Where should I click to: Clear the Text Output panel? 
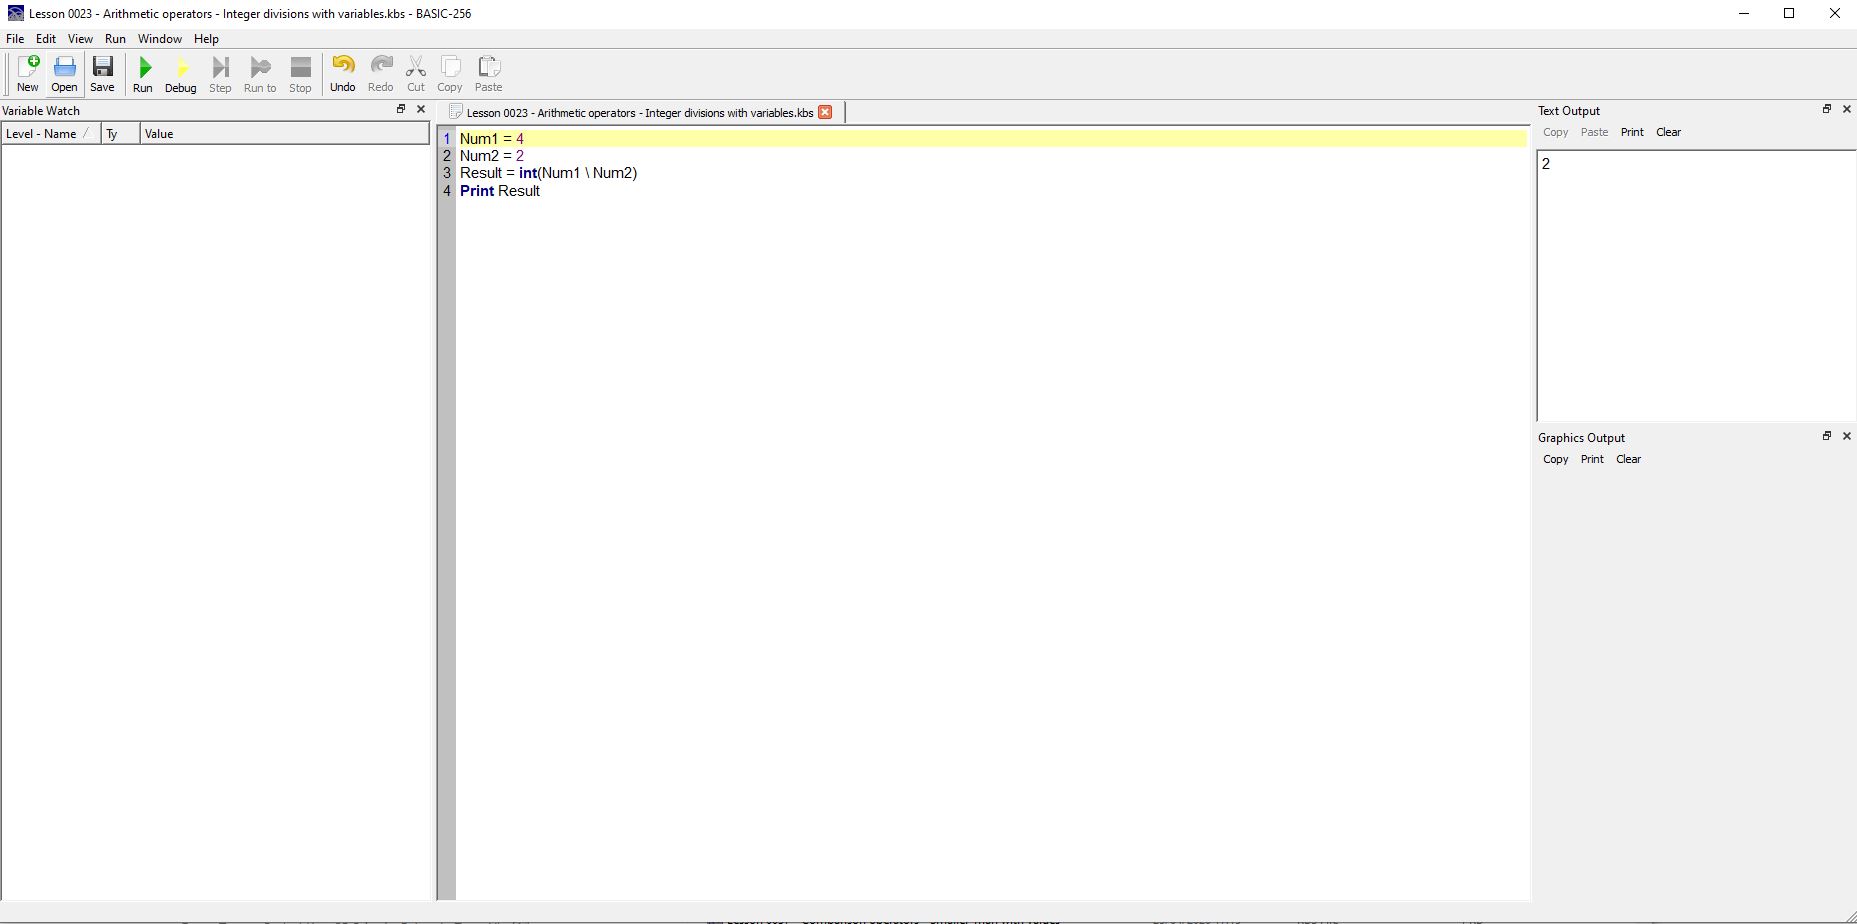pos(1668,132)
